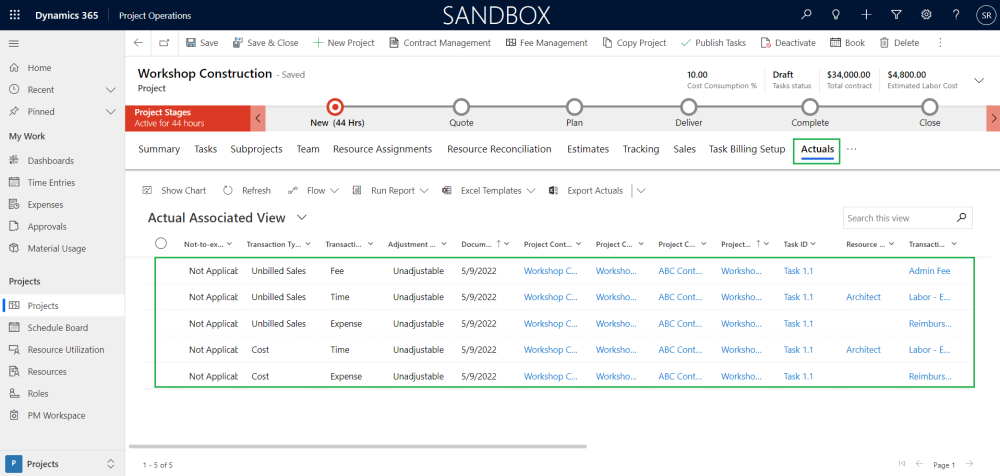Screen dimensions: 1000x476
Task: Click Publish Tasks
Action: (x=713, y=43)
